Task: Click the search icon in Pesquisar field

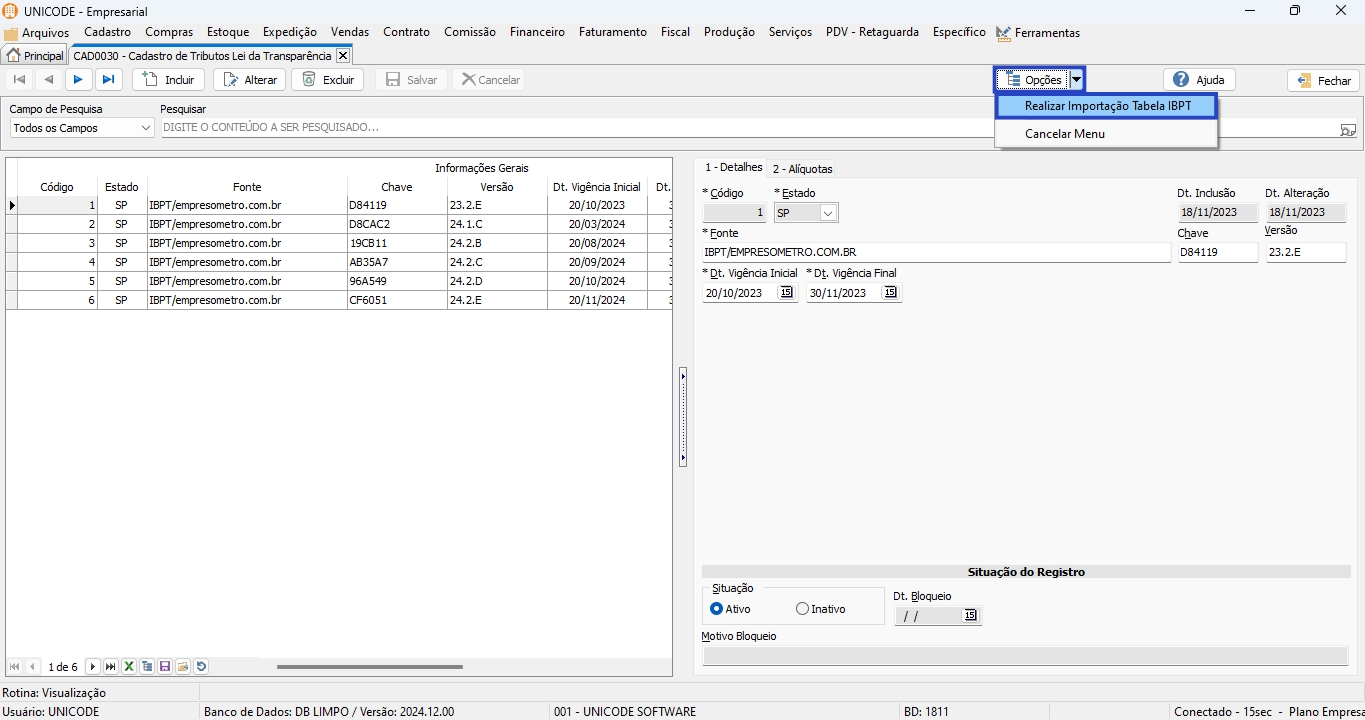Action: point(1347,129)
